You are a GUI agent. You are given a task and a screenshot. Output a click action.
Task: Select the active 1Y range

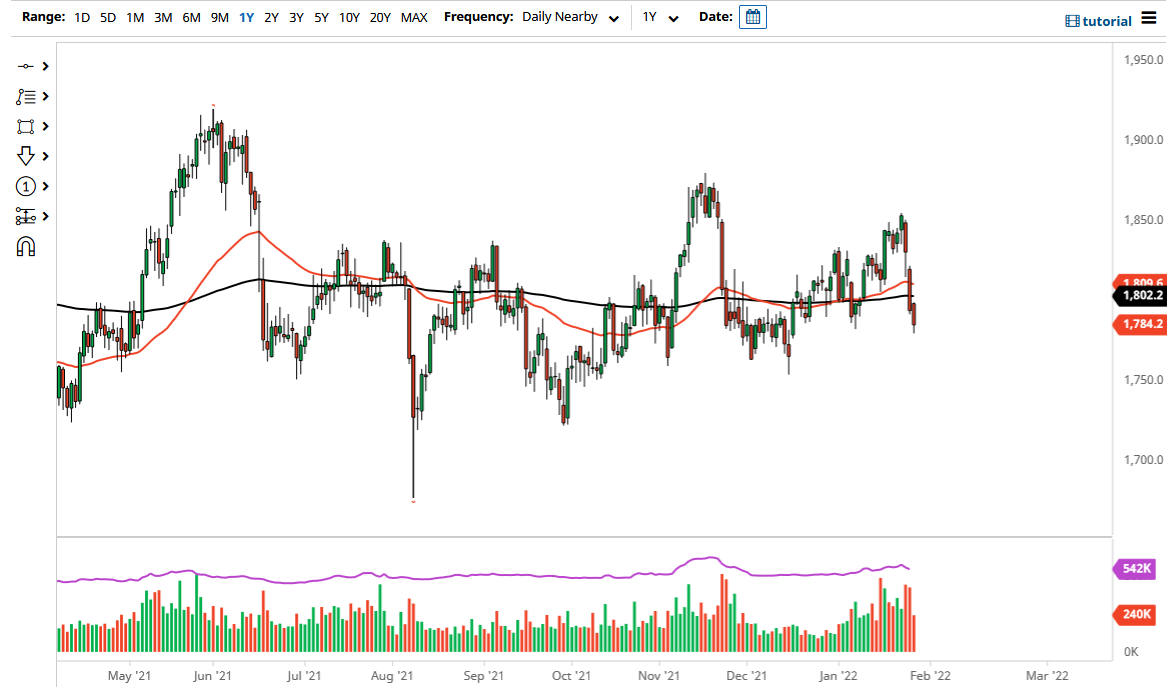coord(246,17)
